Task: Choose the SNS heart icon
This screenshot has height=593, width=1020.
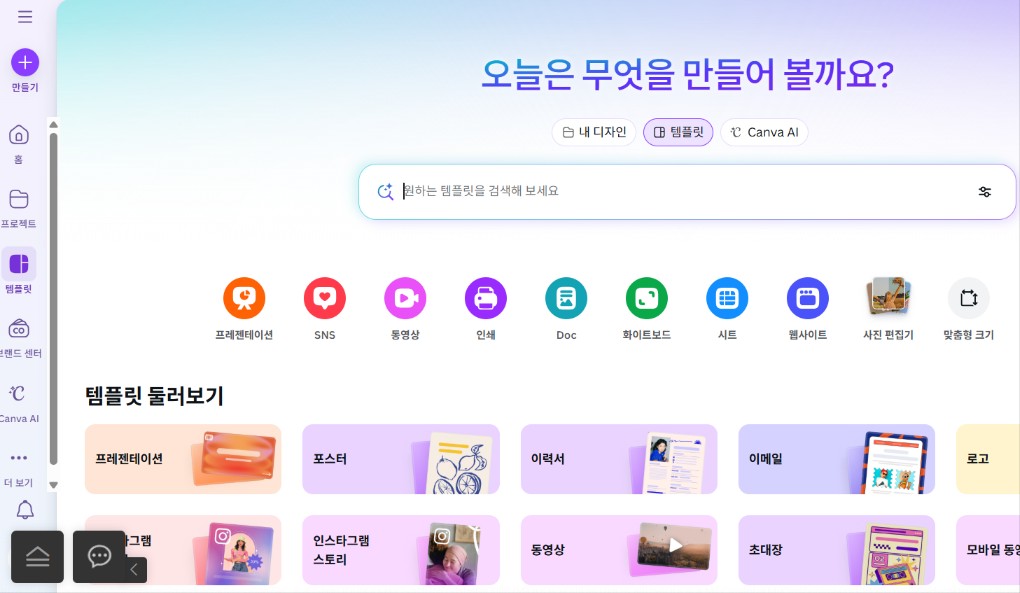Action: (325, 298)
